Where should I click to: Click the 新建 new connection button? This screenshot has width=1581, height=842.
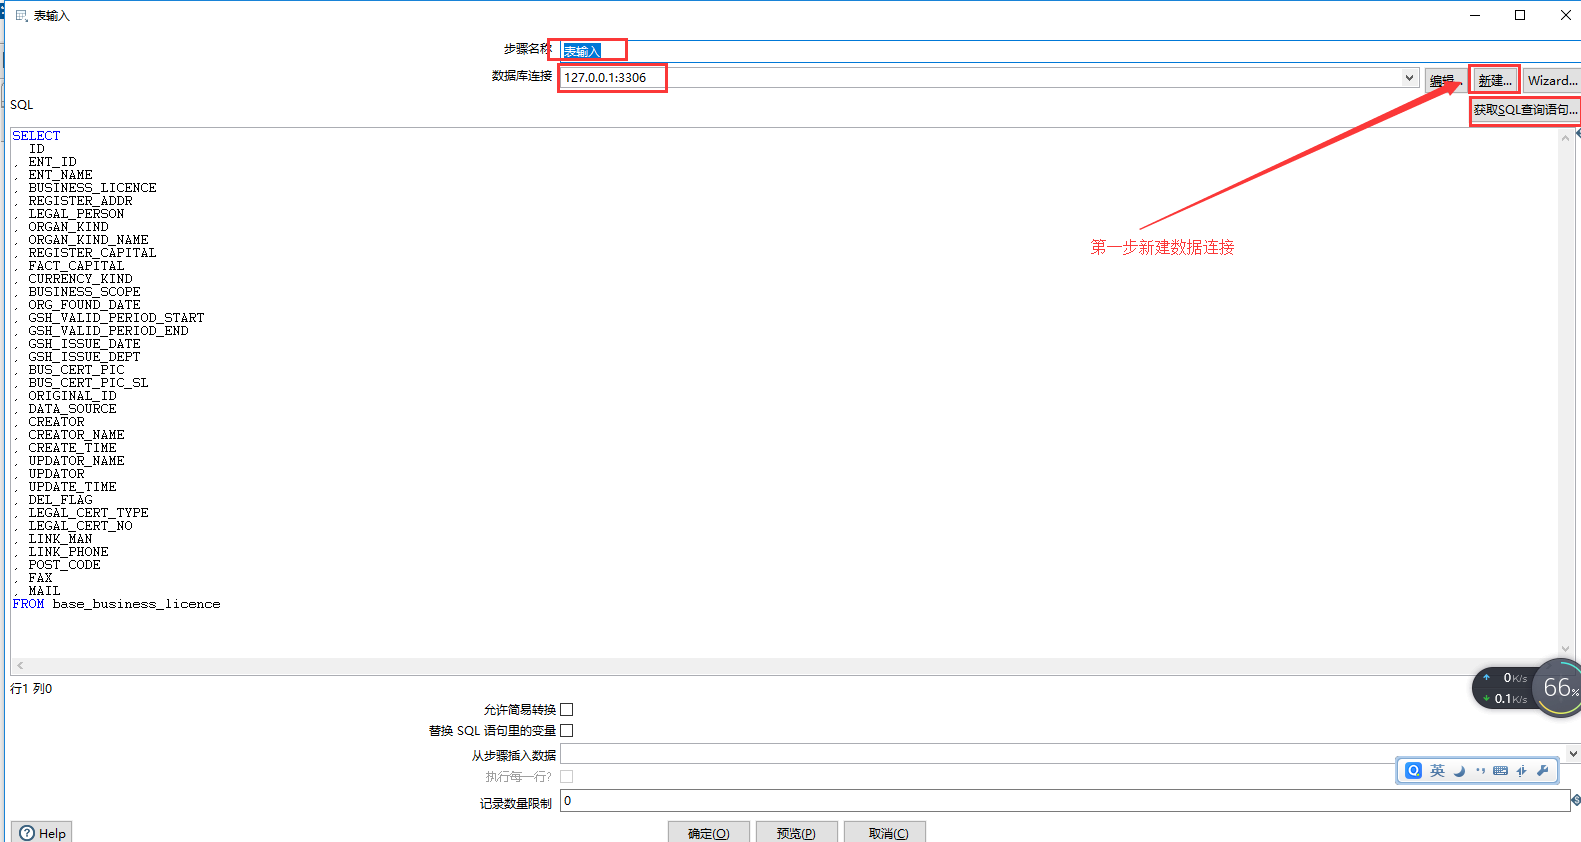pyautogui.click(x=1494, y=80)
